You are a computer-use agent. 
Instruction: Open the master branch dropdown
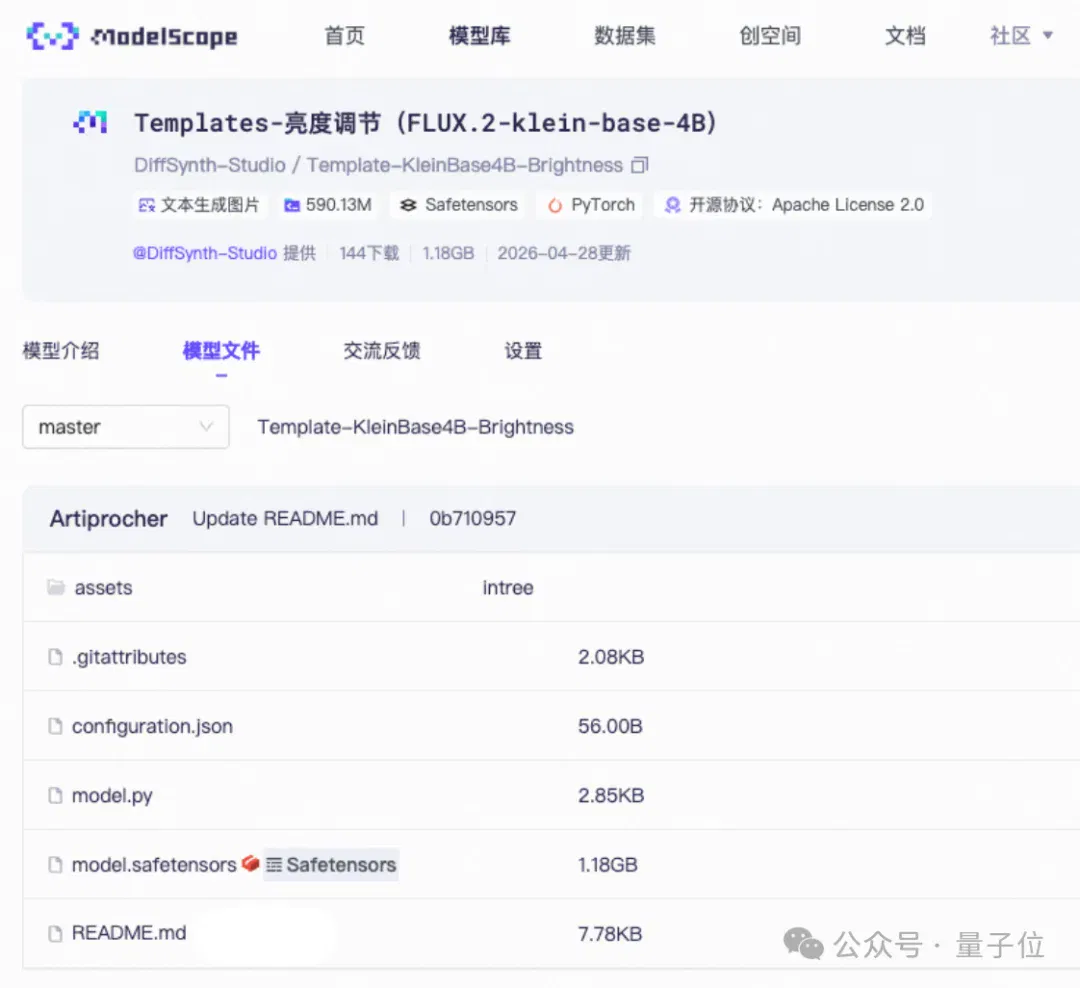click(126, 427)
